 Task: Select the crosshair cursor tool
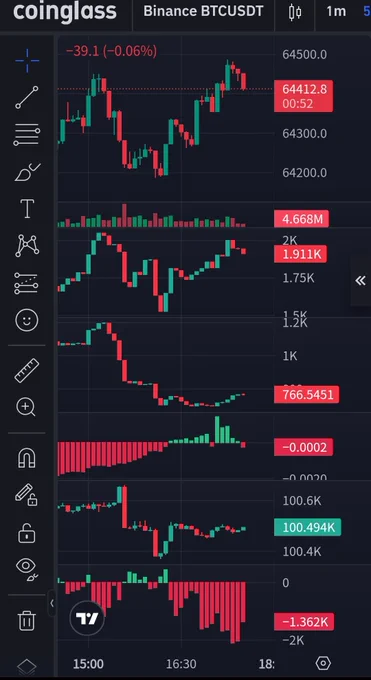(x=27, y=61)
